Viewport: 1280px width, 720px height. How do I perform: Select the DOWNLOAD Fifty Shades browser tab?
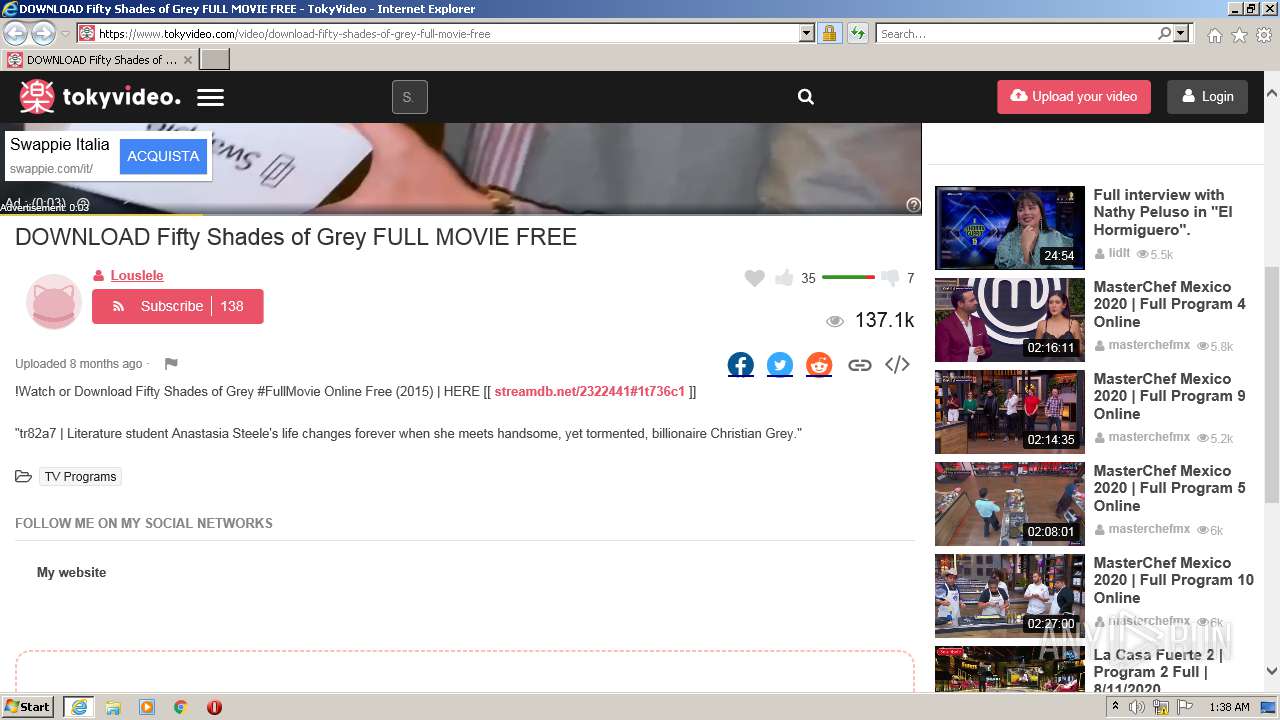point(99,59)
